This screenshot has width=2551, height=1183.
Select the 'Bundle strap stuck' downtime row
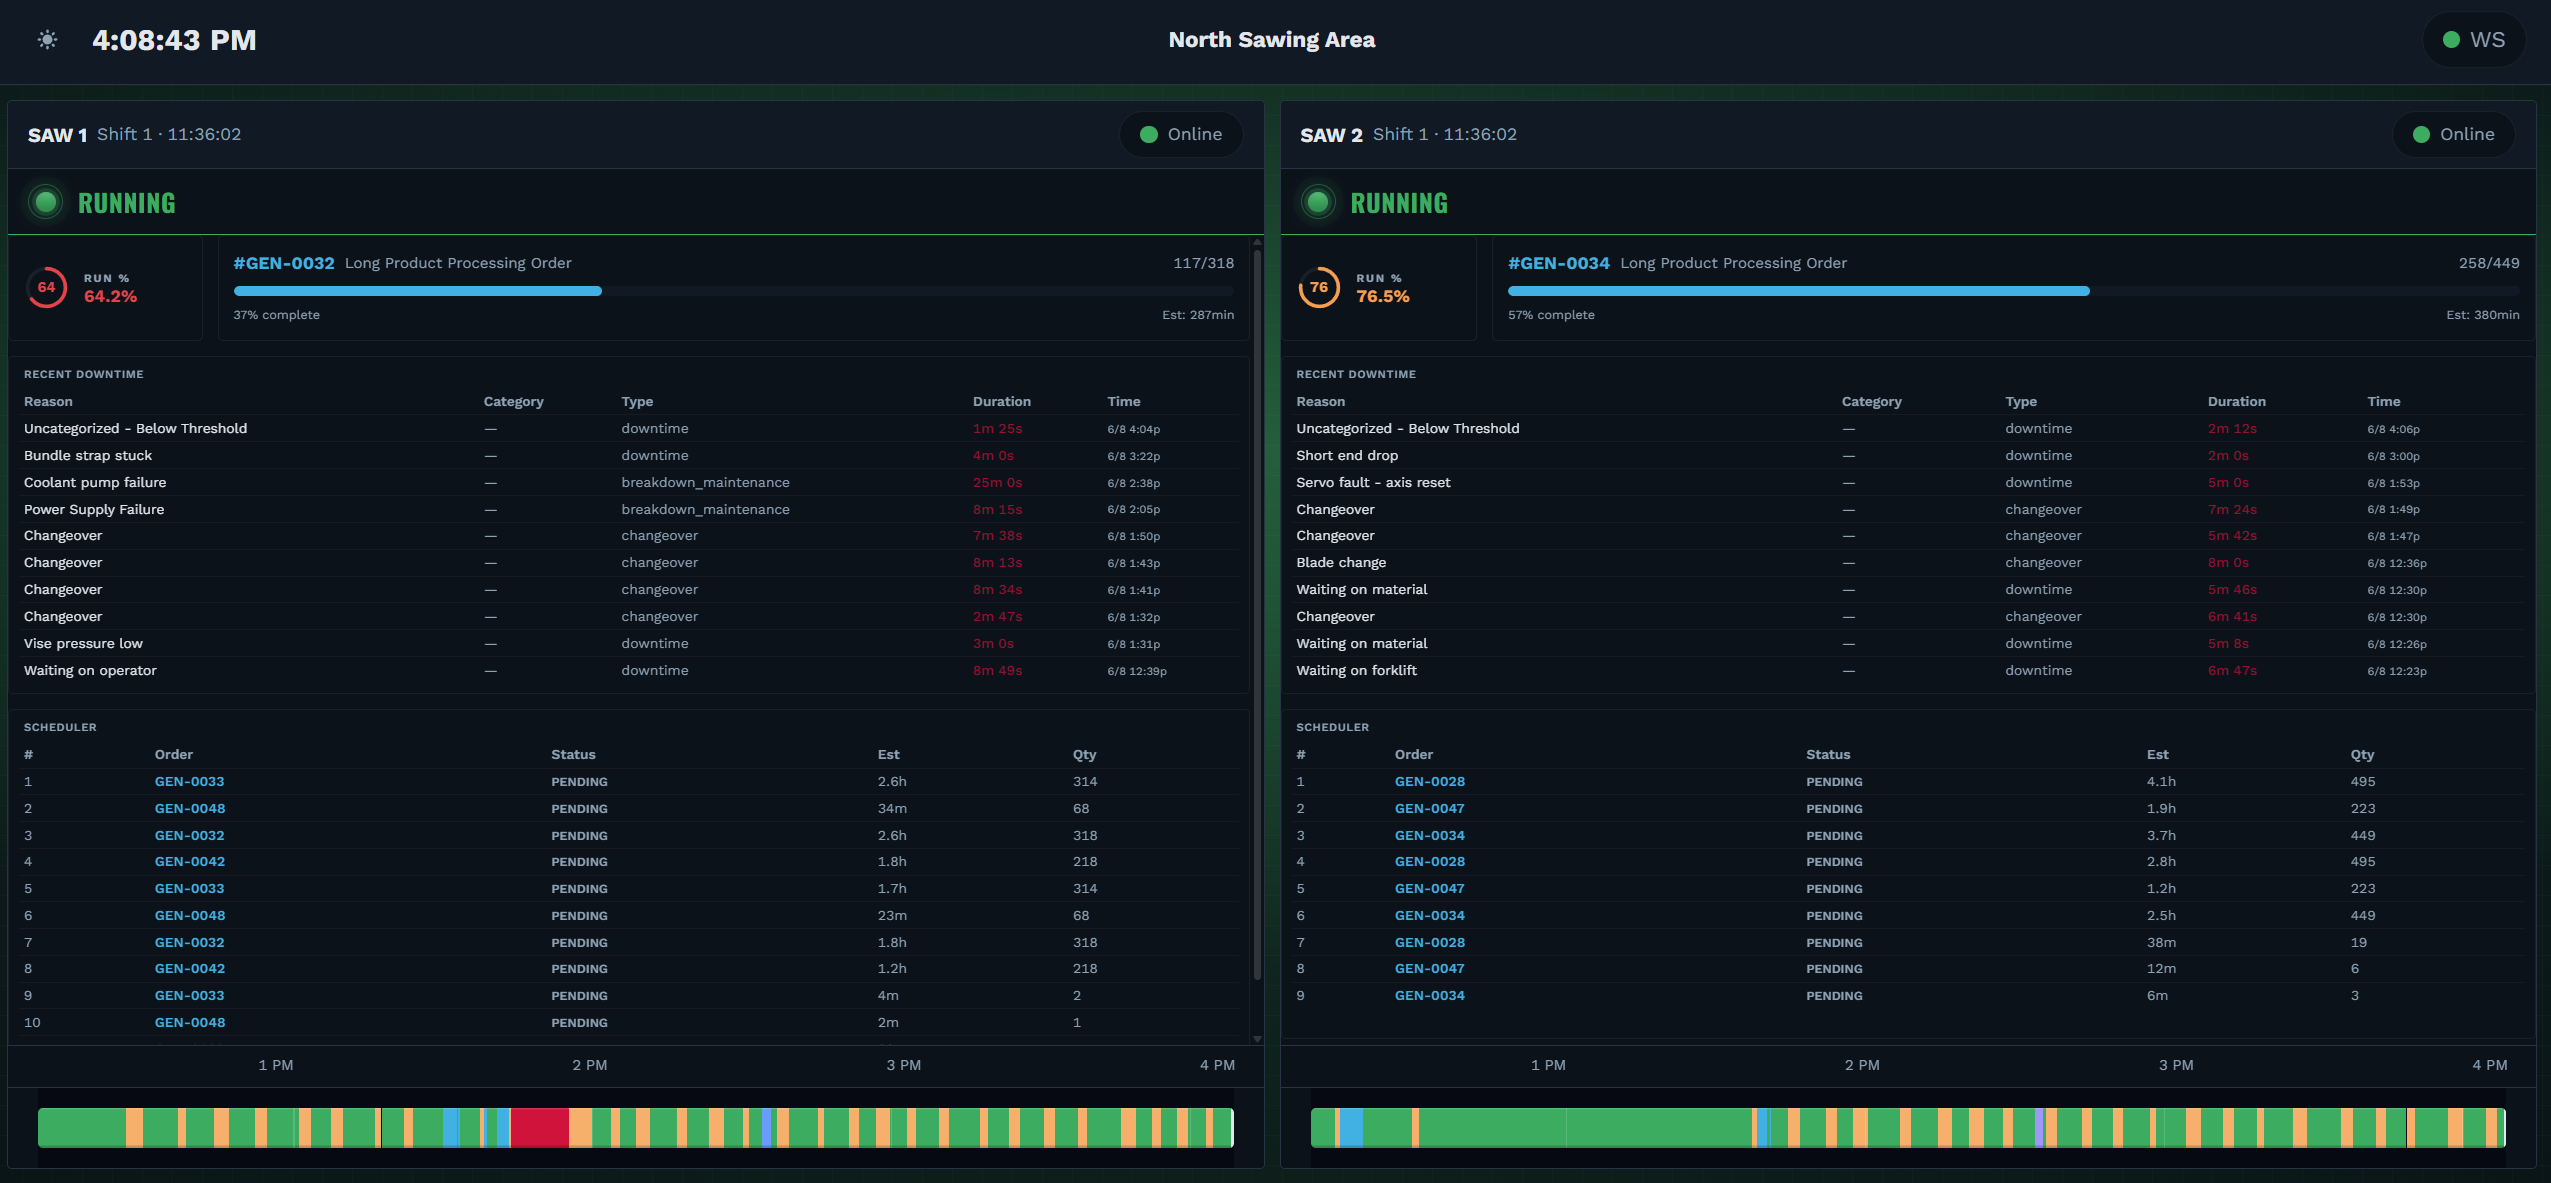(630, 456)
